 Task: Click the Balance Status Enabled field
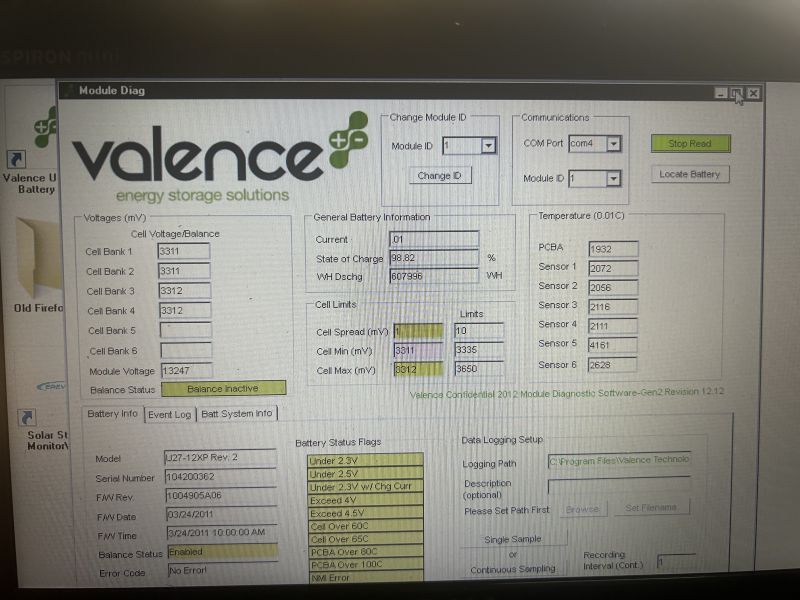(223, 552)
